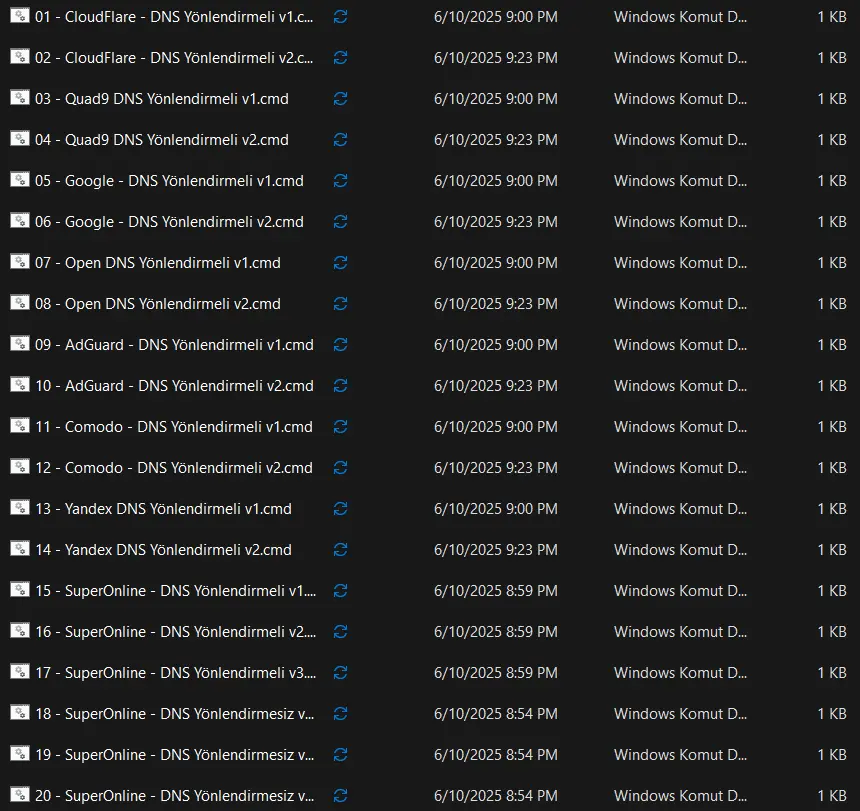This screenshot has height=811, width=860.
Task: Click the file icon beside 08 - Open DNS
Action: click(20, 302)
